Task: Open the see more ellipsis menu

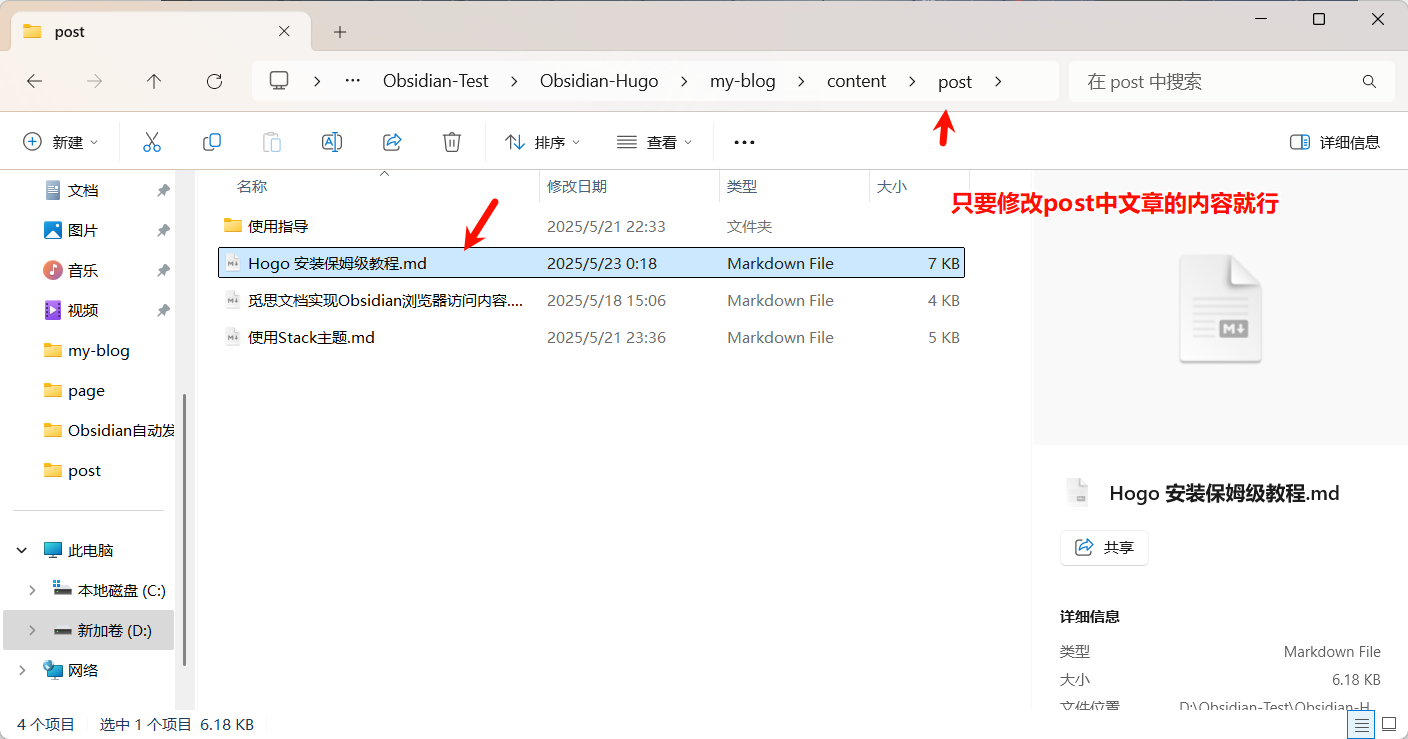Action: click(x=744, y=142)
